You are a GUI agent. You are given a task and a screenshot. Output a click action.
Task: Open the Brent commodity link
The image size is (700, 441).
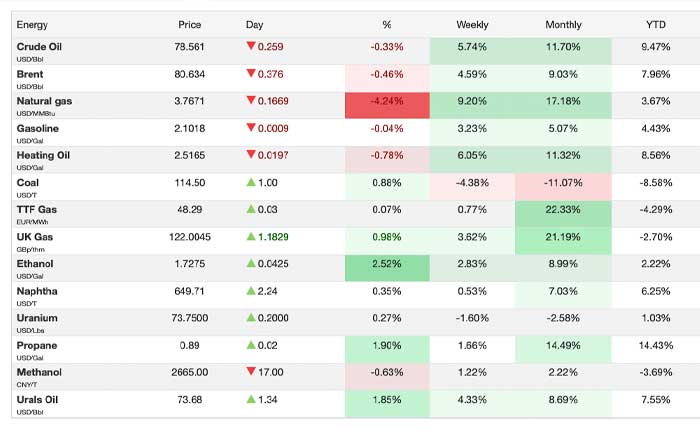click(x=30, y=74)
